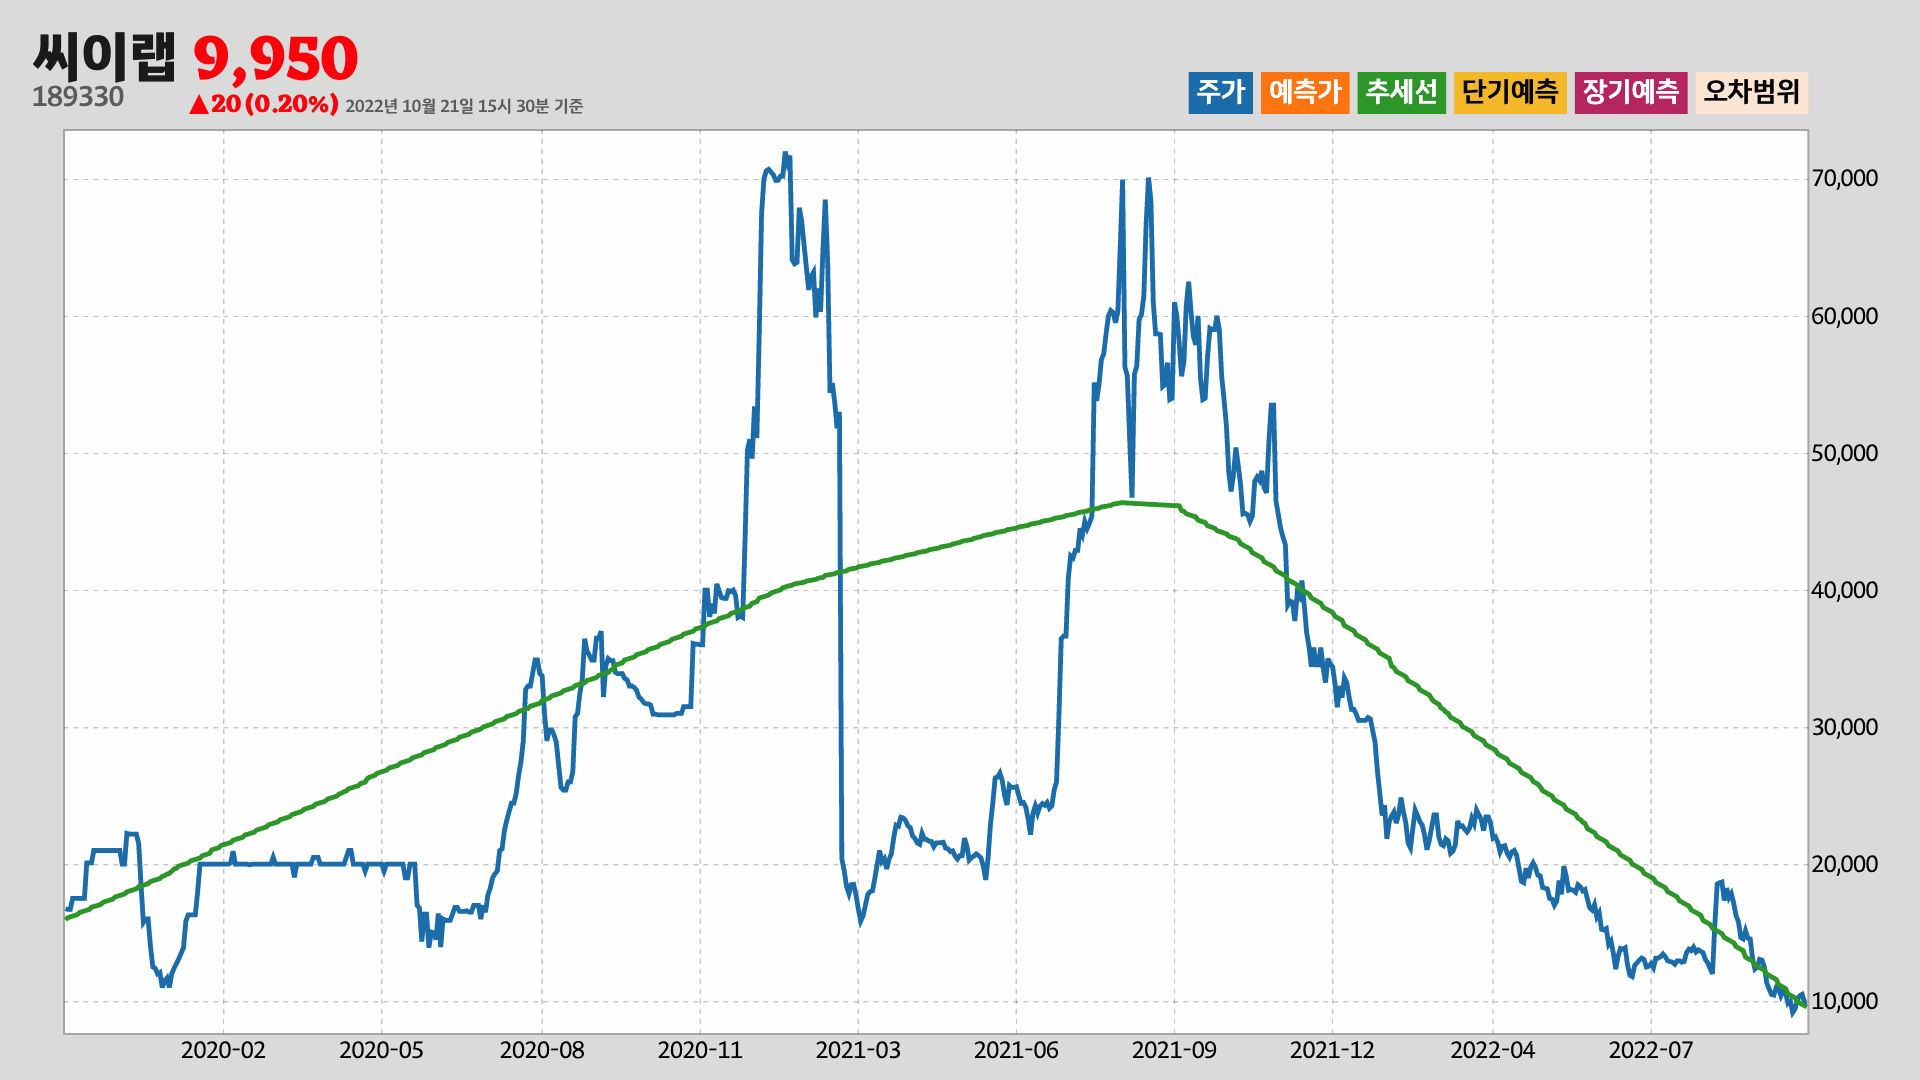The image size is (1920, 1080).
Task: Click the 40,000 y-axis price label
Action: point(1844,590)
